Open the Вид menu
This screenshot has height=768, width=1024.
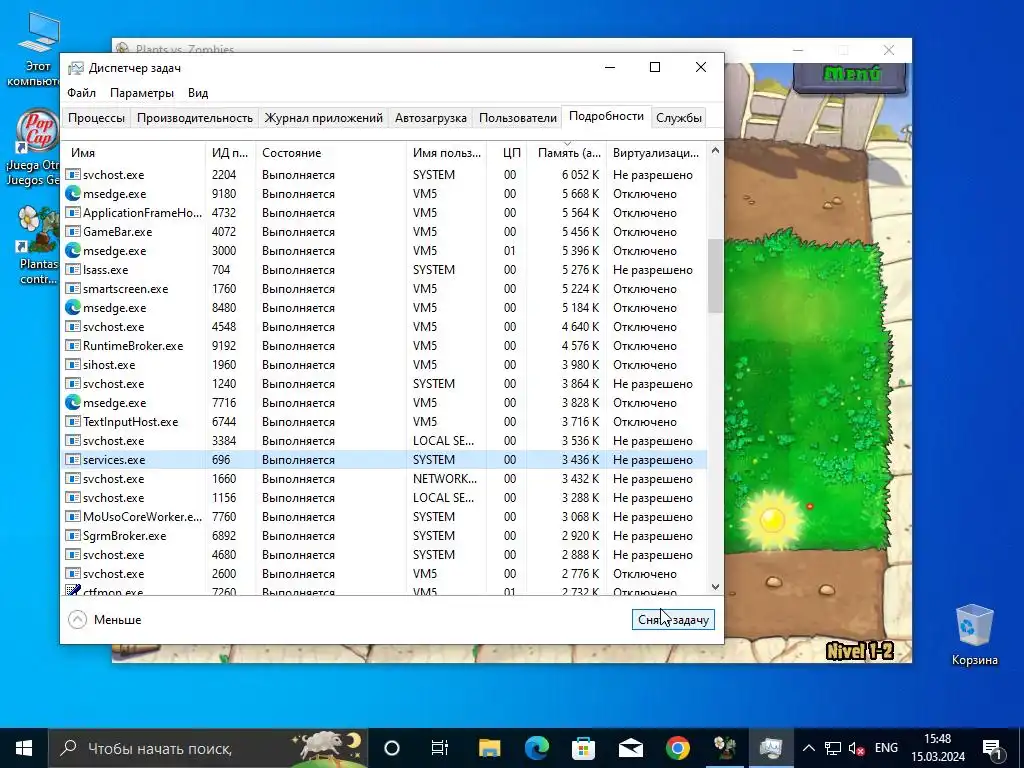coord(198,93)
